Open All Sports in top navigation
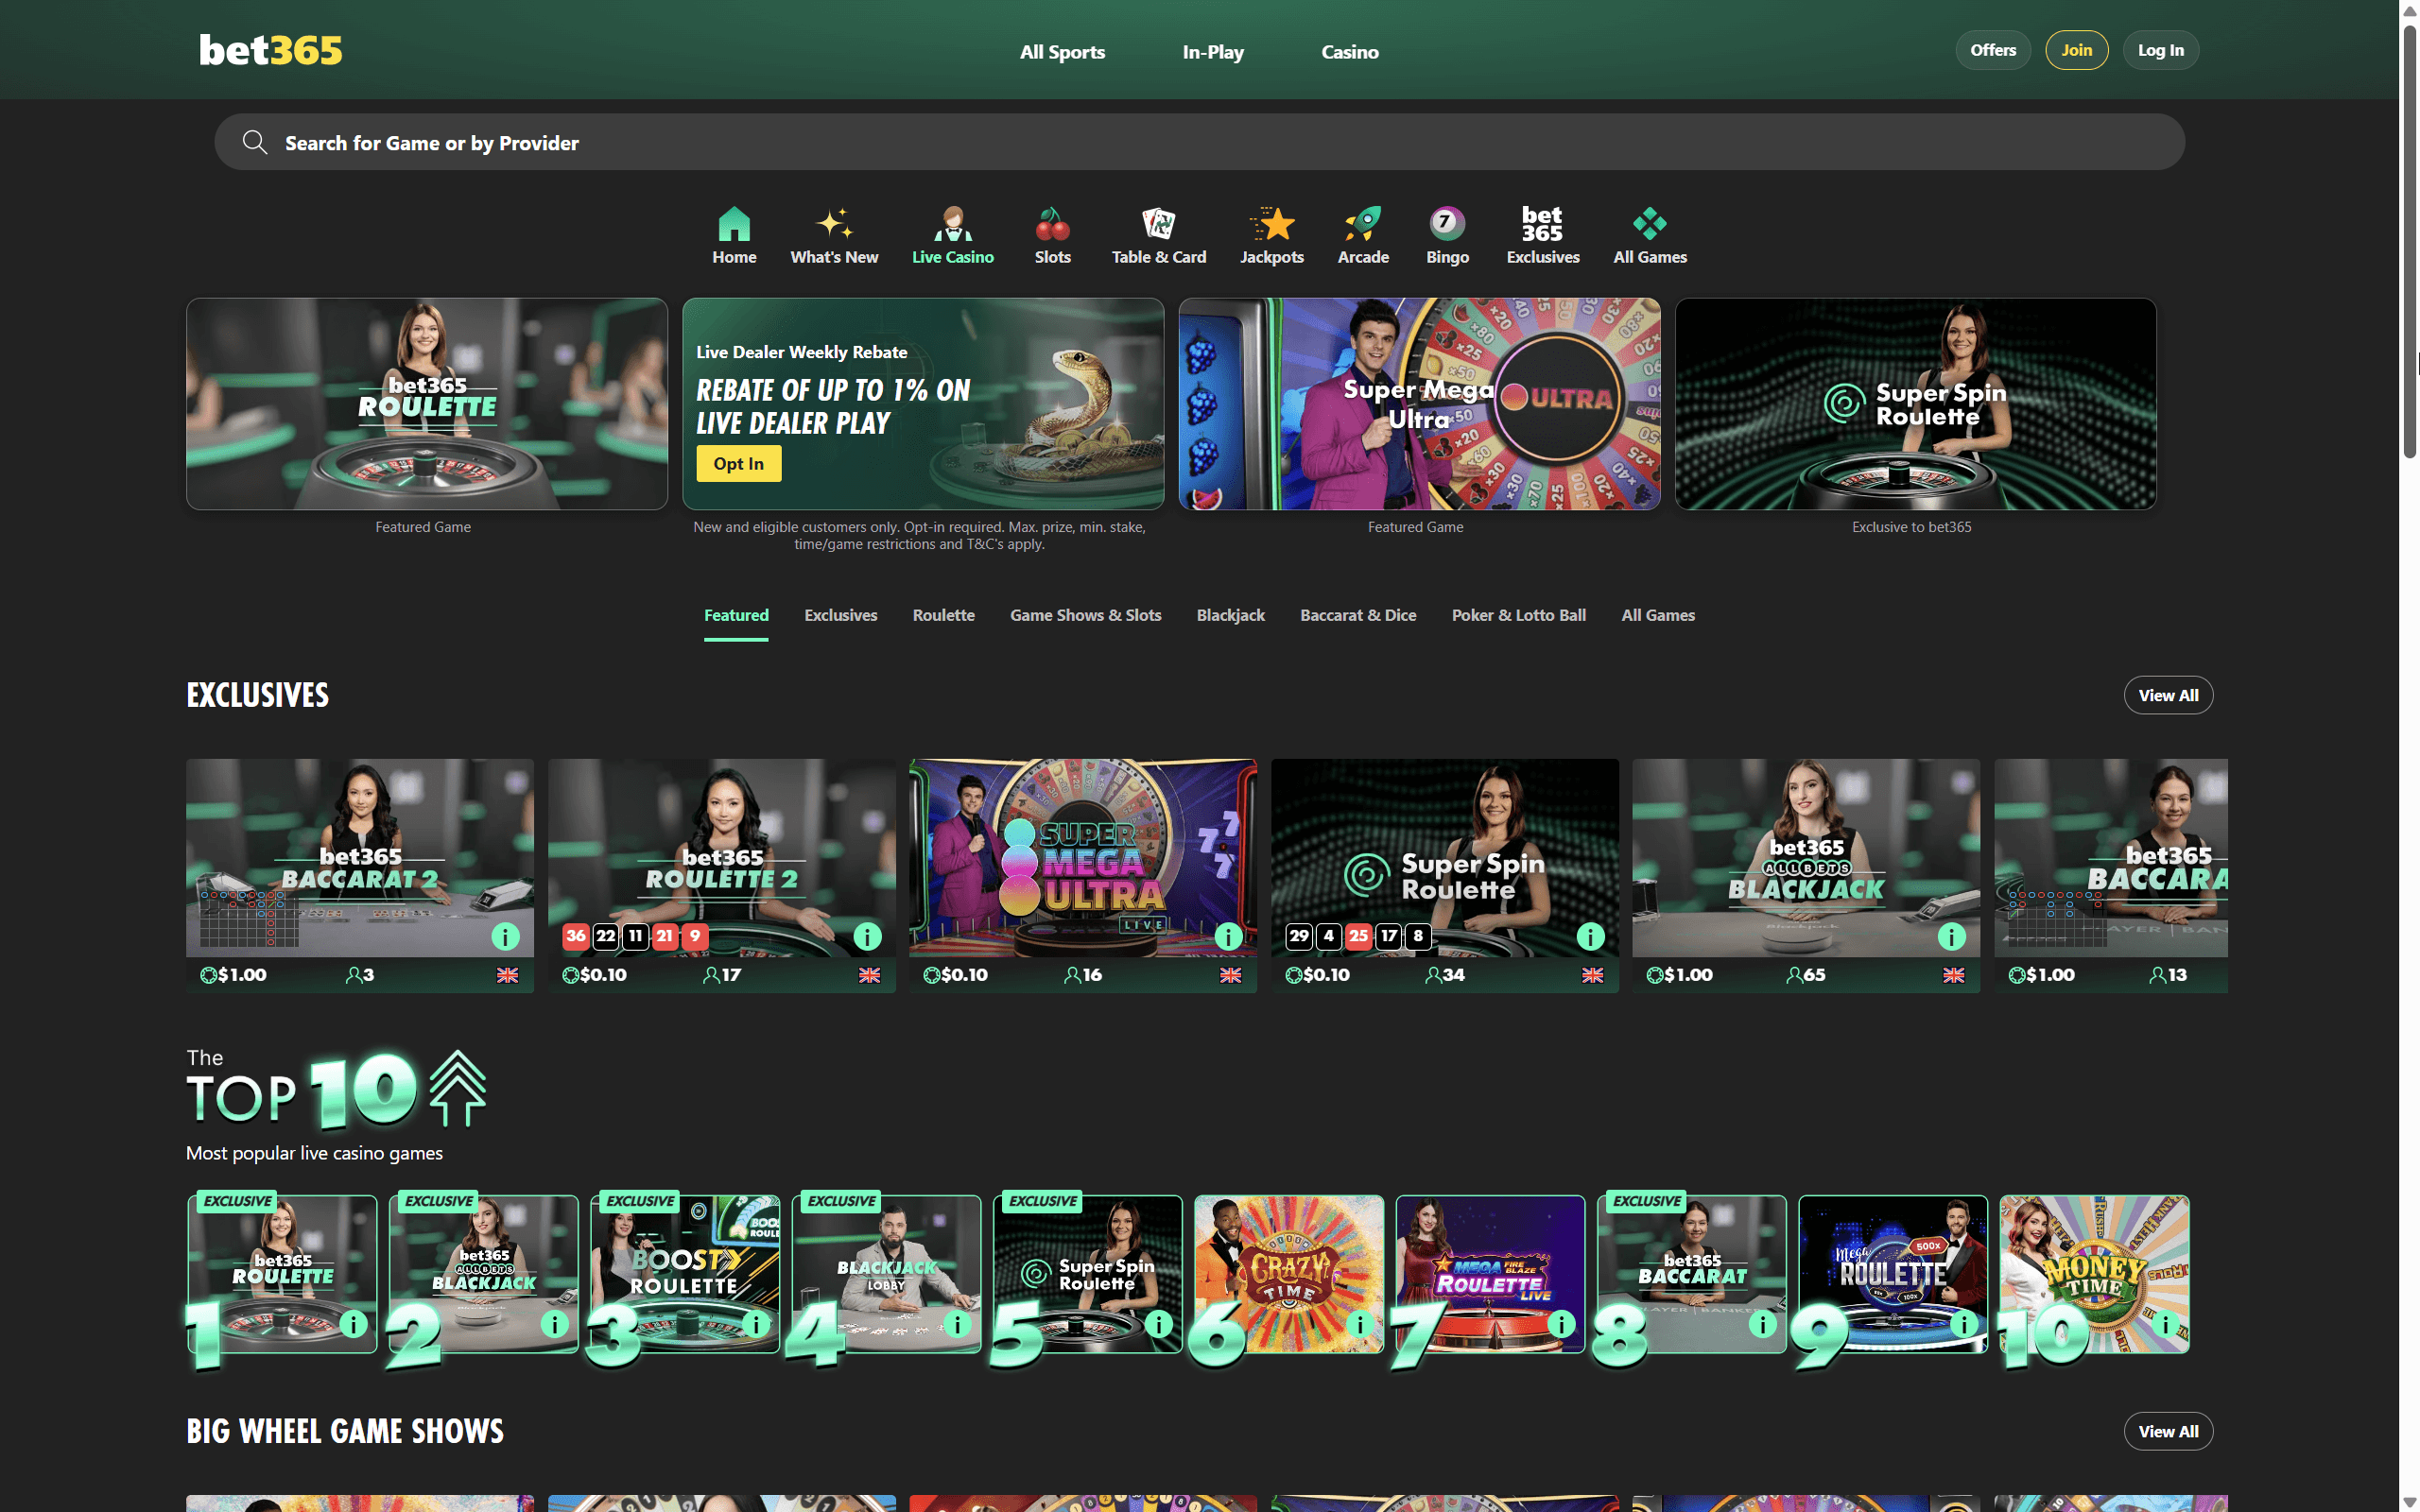The image size is (2420, 1512). coord(1062,52)
